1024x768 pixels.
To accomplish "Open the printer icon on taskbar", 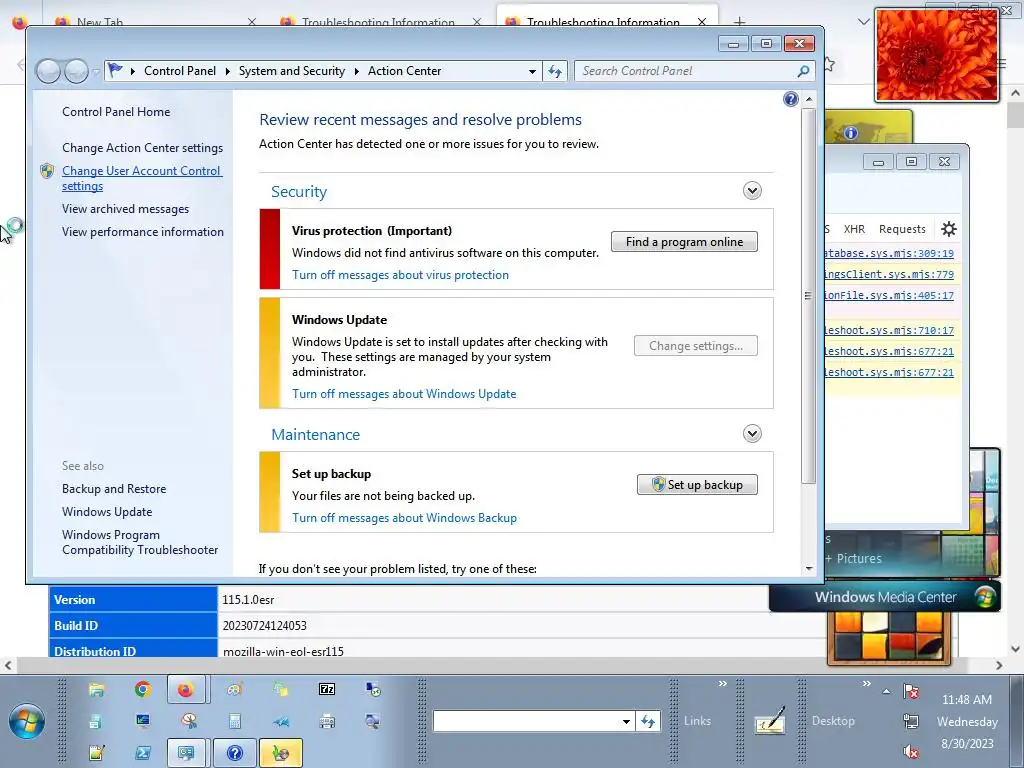I will click(x=327, y=721).
